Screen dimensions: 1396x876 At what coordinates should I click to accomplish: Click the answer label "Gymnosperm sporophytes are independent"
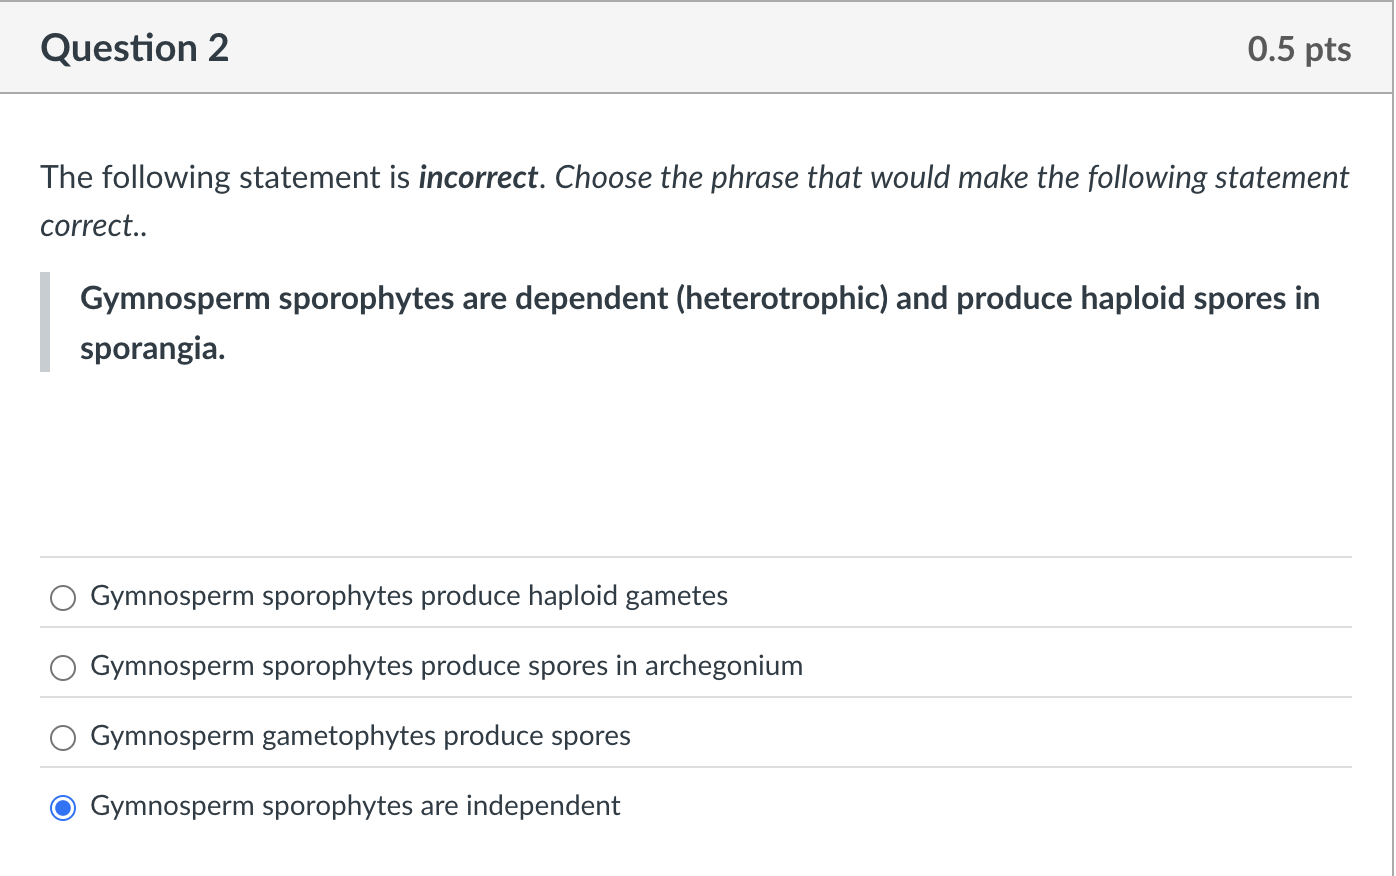pos(355,806)
